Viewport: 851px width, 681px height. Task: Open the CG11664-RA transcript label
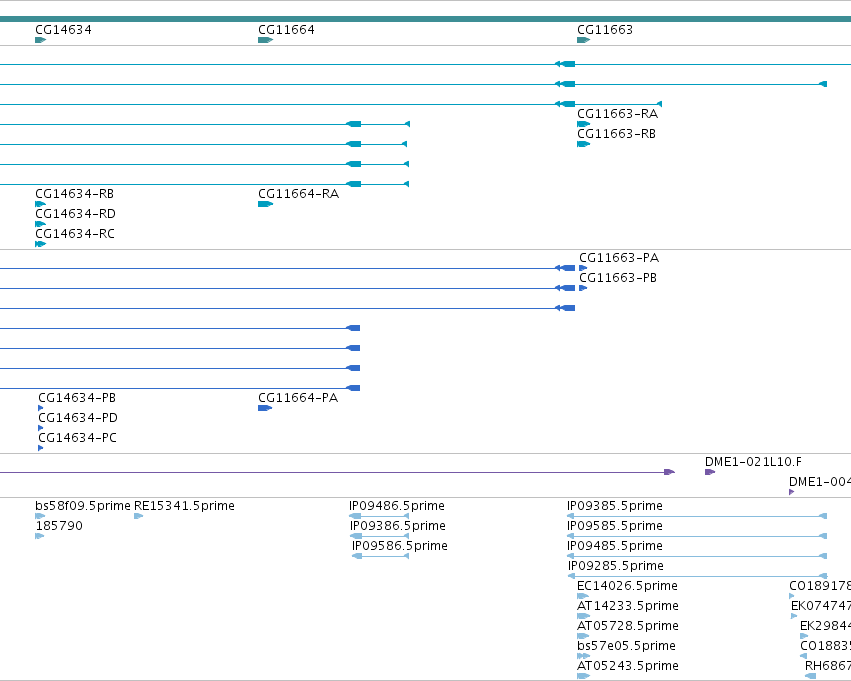click(x=299, y=194)
